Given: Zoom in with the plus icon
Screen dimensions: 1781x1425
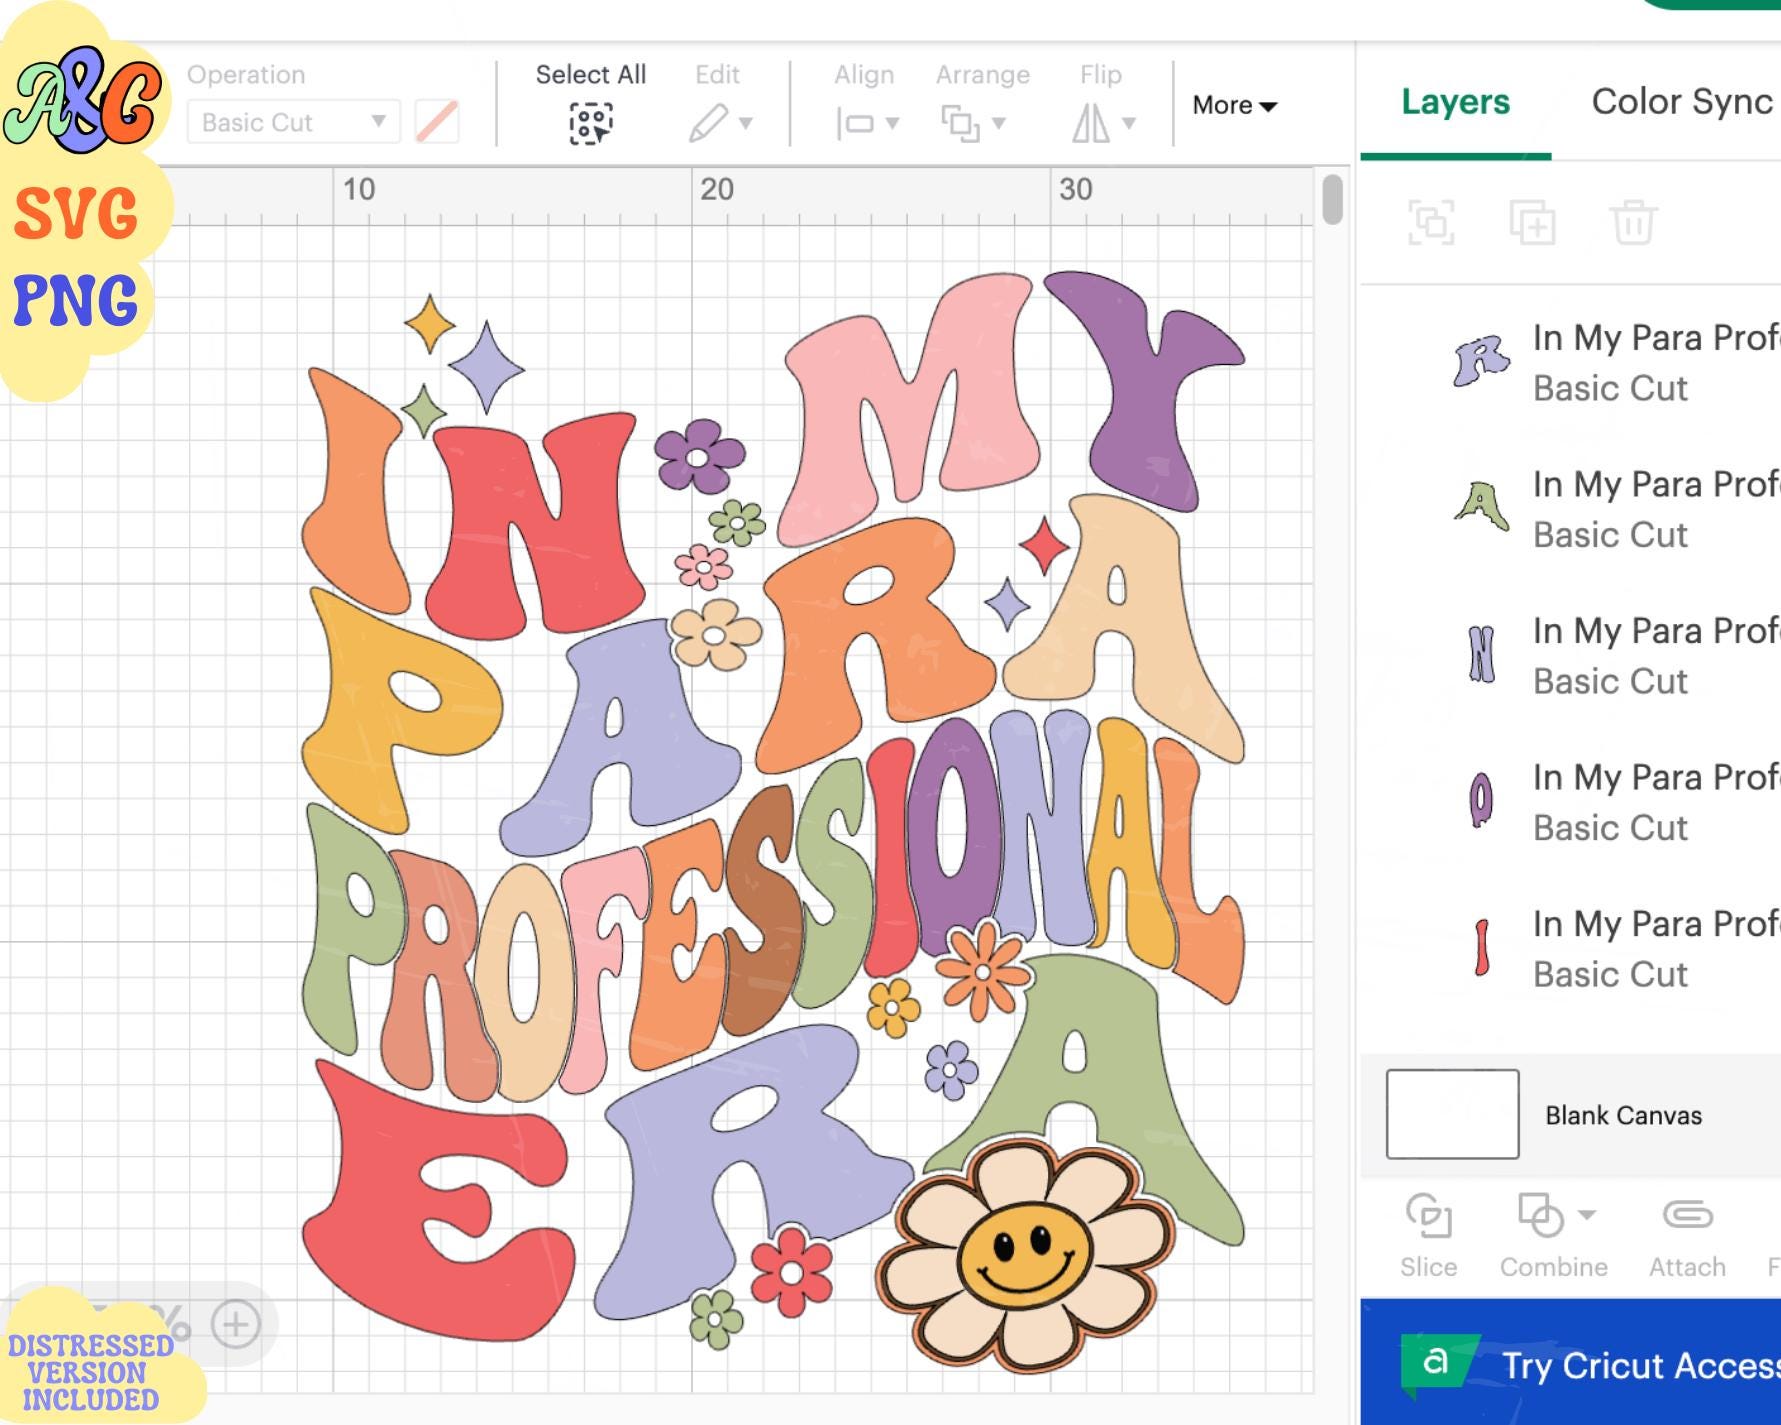Looking at the screenshot, I should pos(236,1325).
